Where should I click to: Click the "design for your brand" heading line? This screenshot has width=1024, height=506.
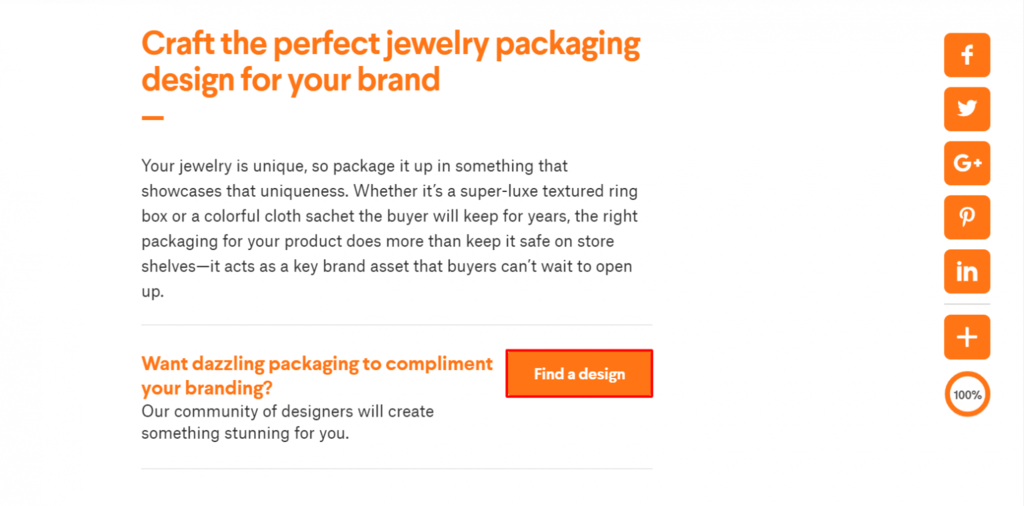pos(290,80)
